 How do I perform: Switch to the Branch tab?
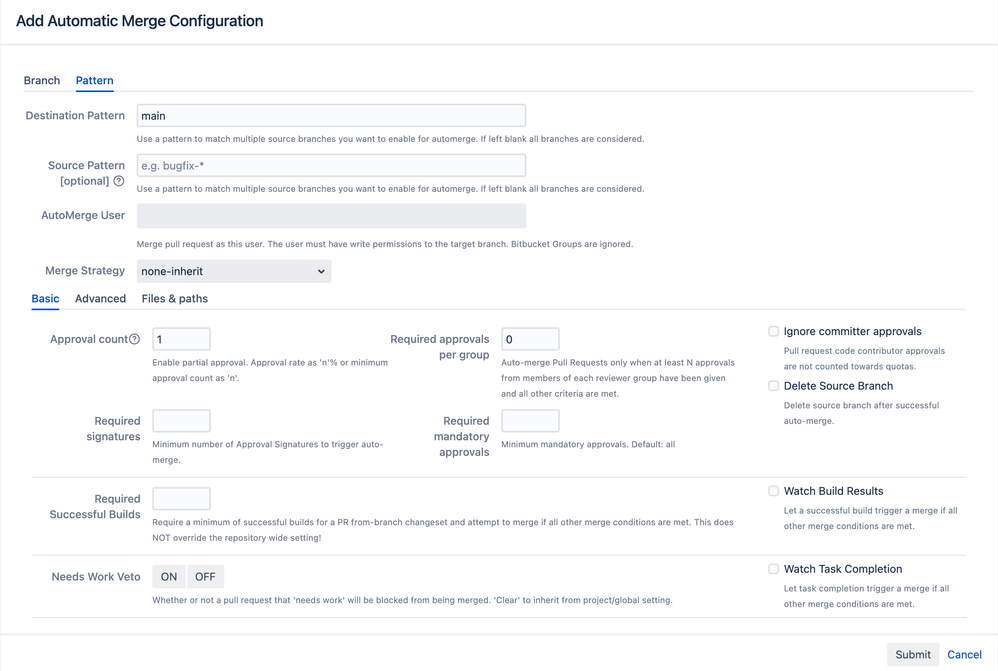coord(41,80)
